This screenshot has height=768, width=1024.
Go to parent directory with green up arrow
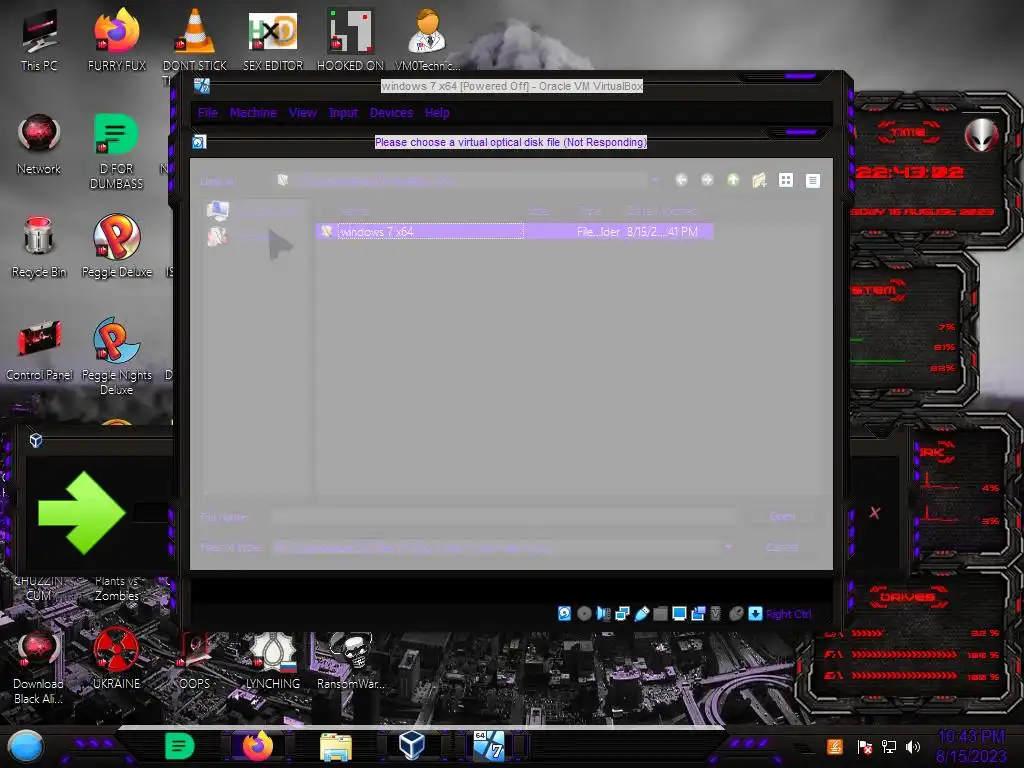[x=733, y=180]
